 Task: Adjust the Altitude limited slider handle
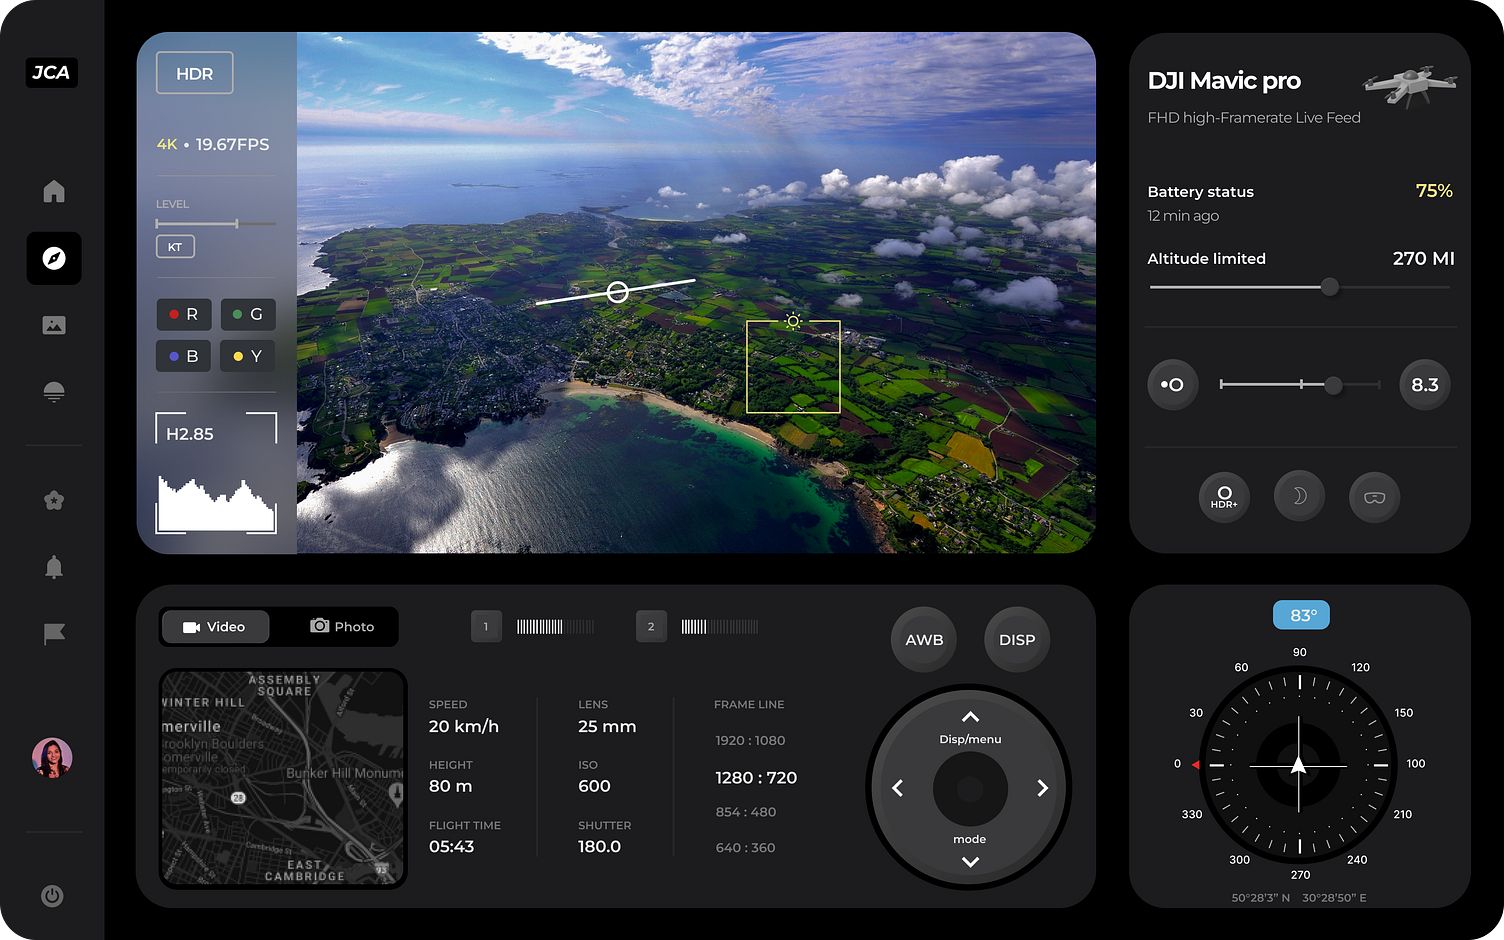[x=1330, y=286]
